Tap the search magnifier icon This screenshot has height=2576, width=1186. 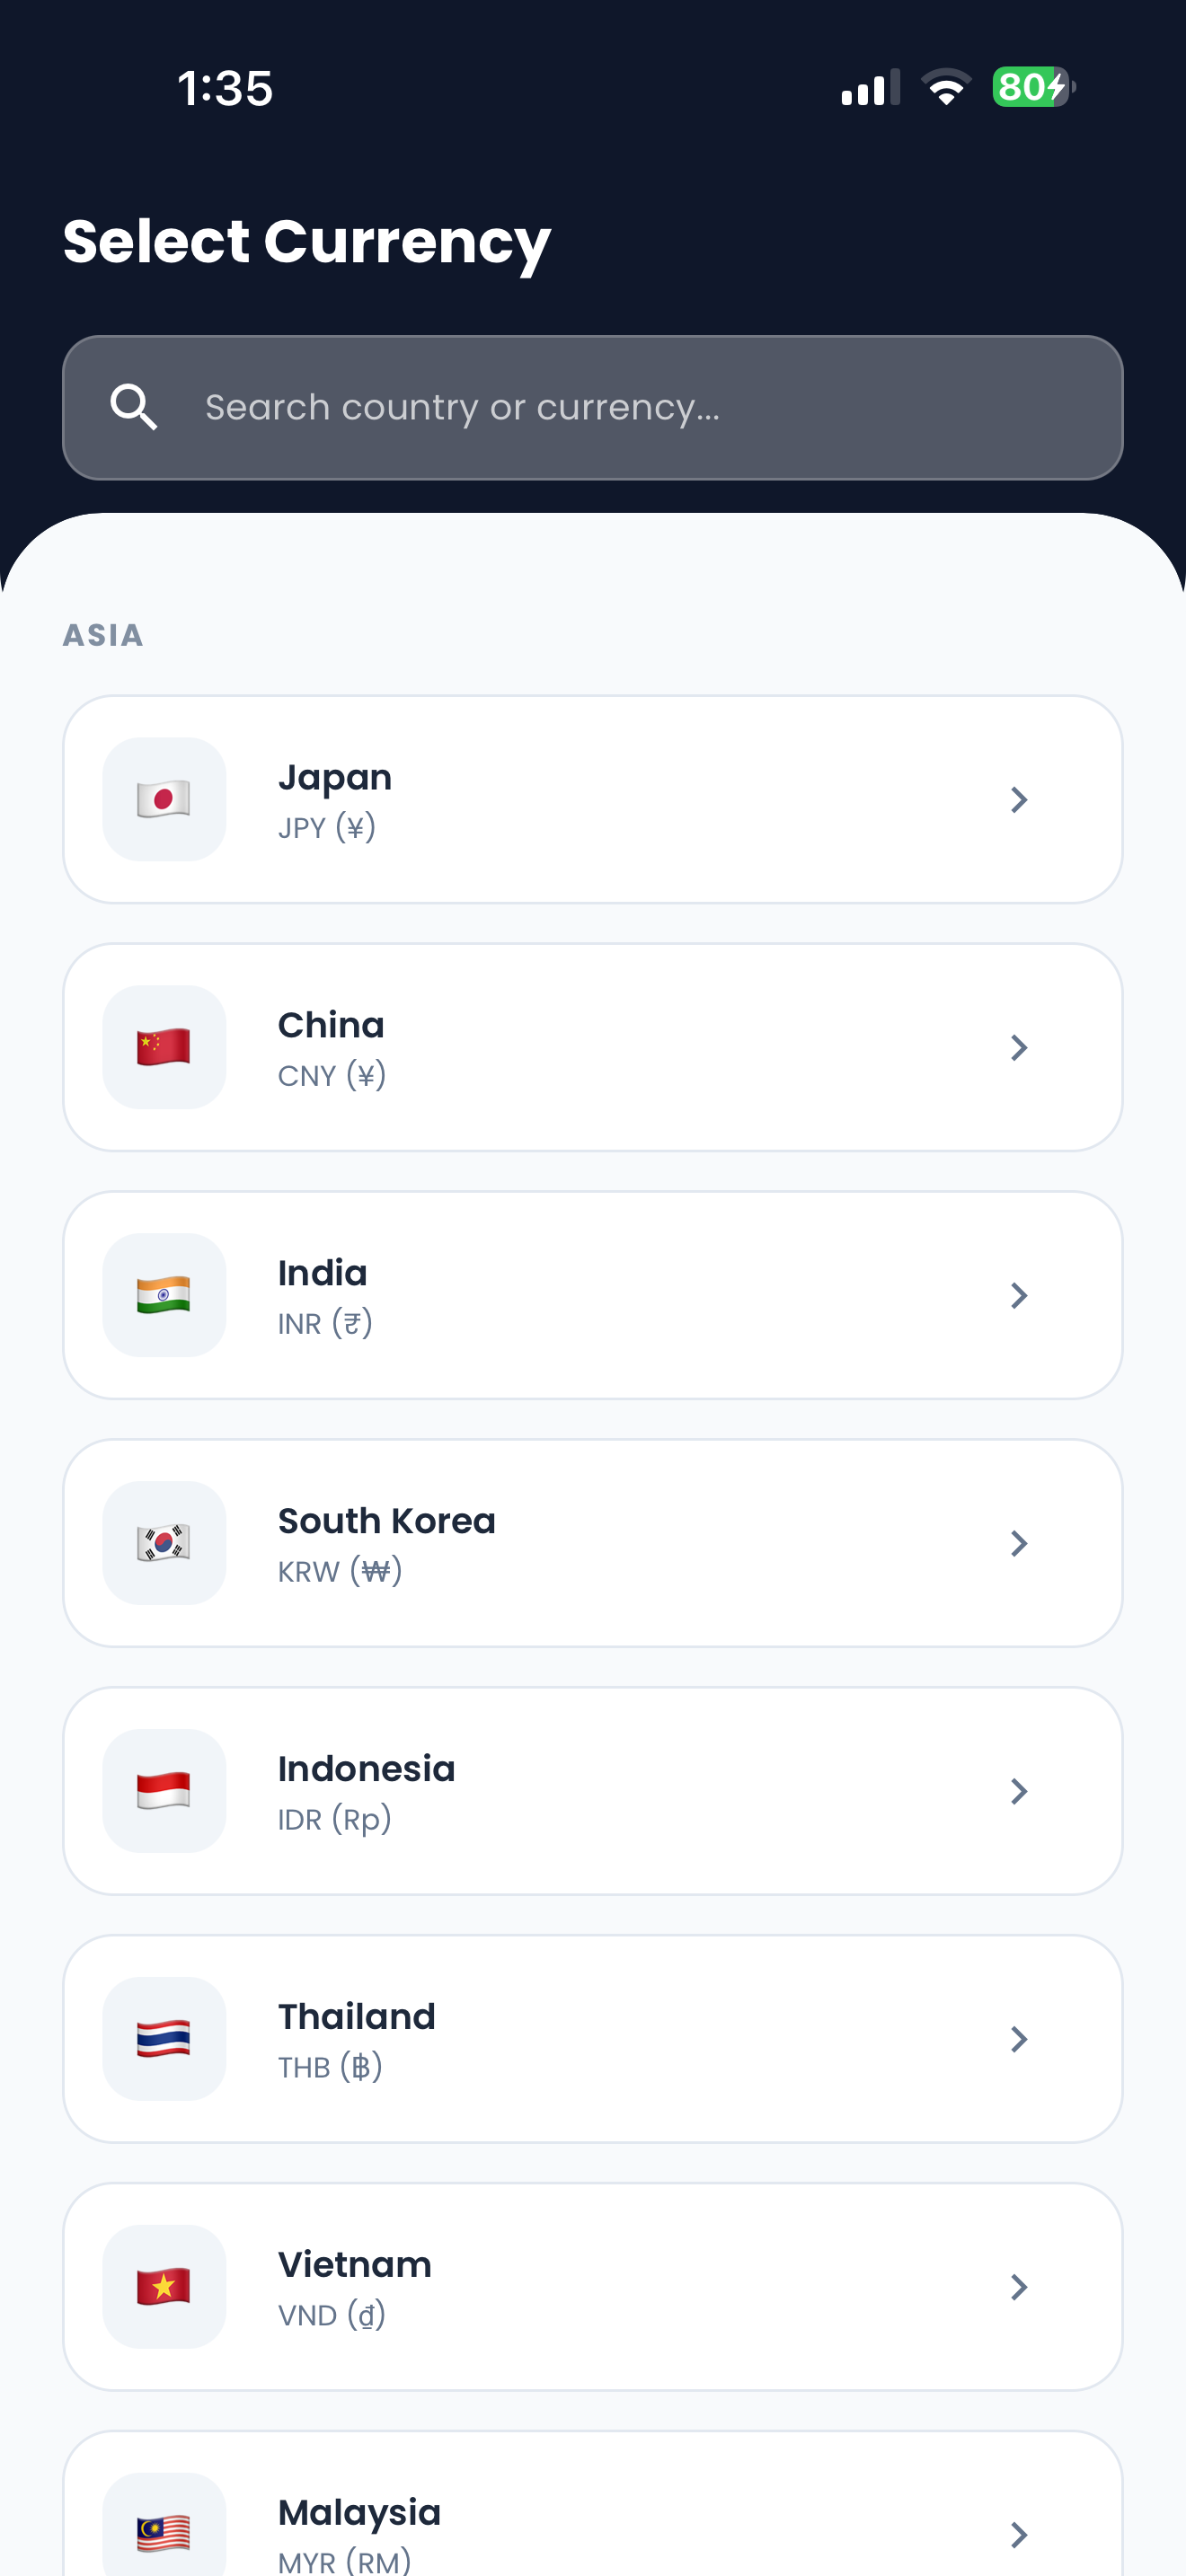coord(134,407)
